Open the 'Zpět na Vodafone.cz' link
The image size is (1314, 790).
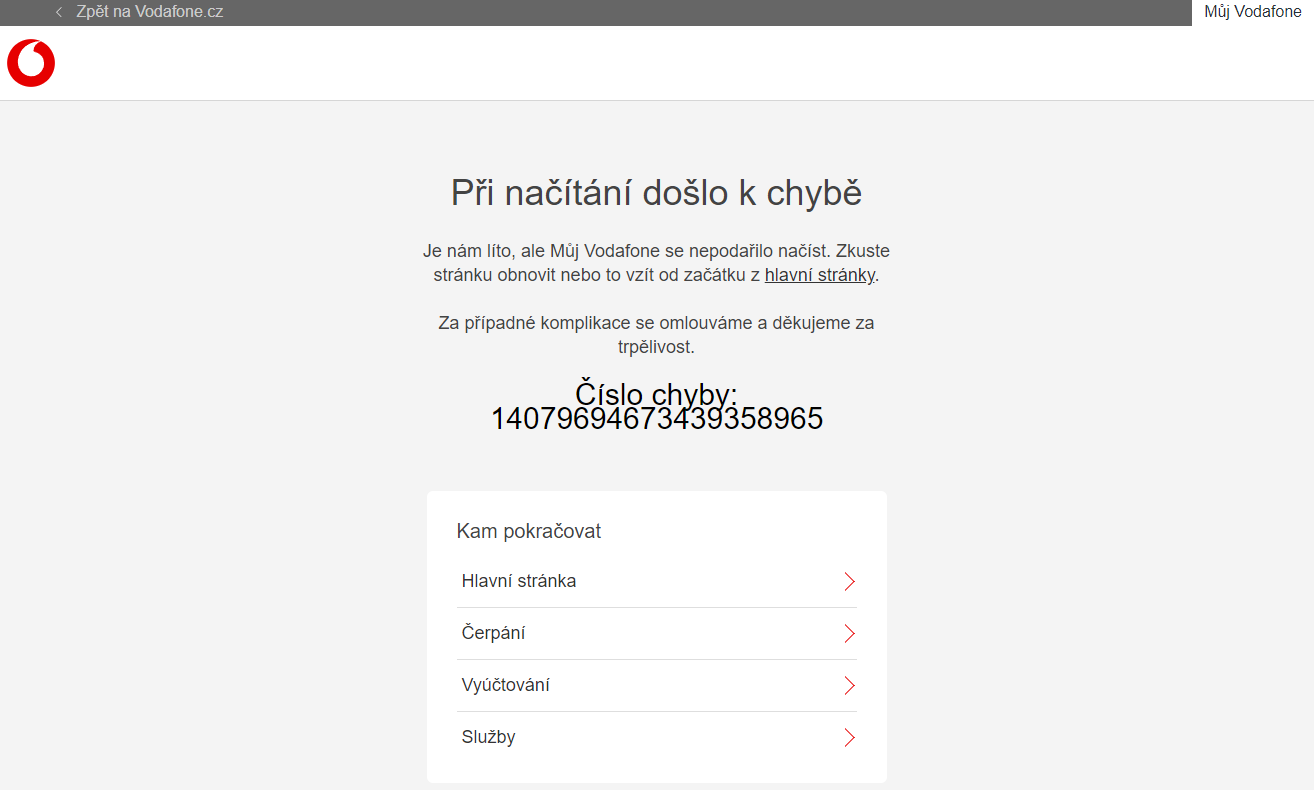(149, 12)
